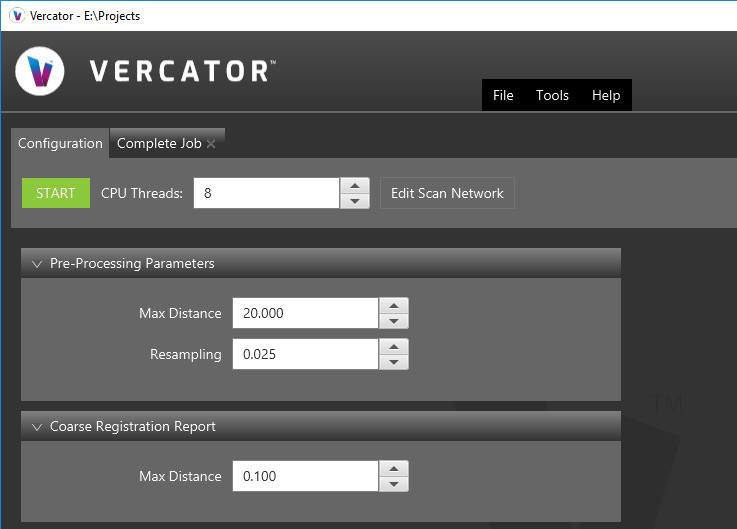Focus Pre-Processing Max Distance field
Viewport: 737px width, 529px height.
tap(305, 313)
